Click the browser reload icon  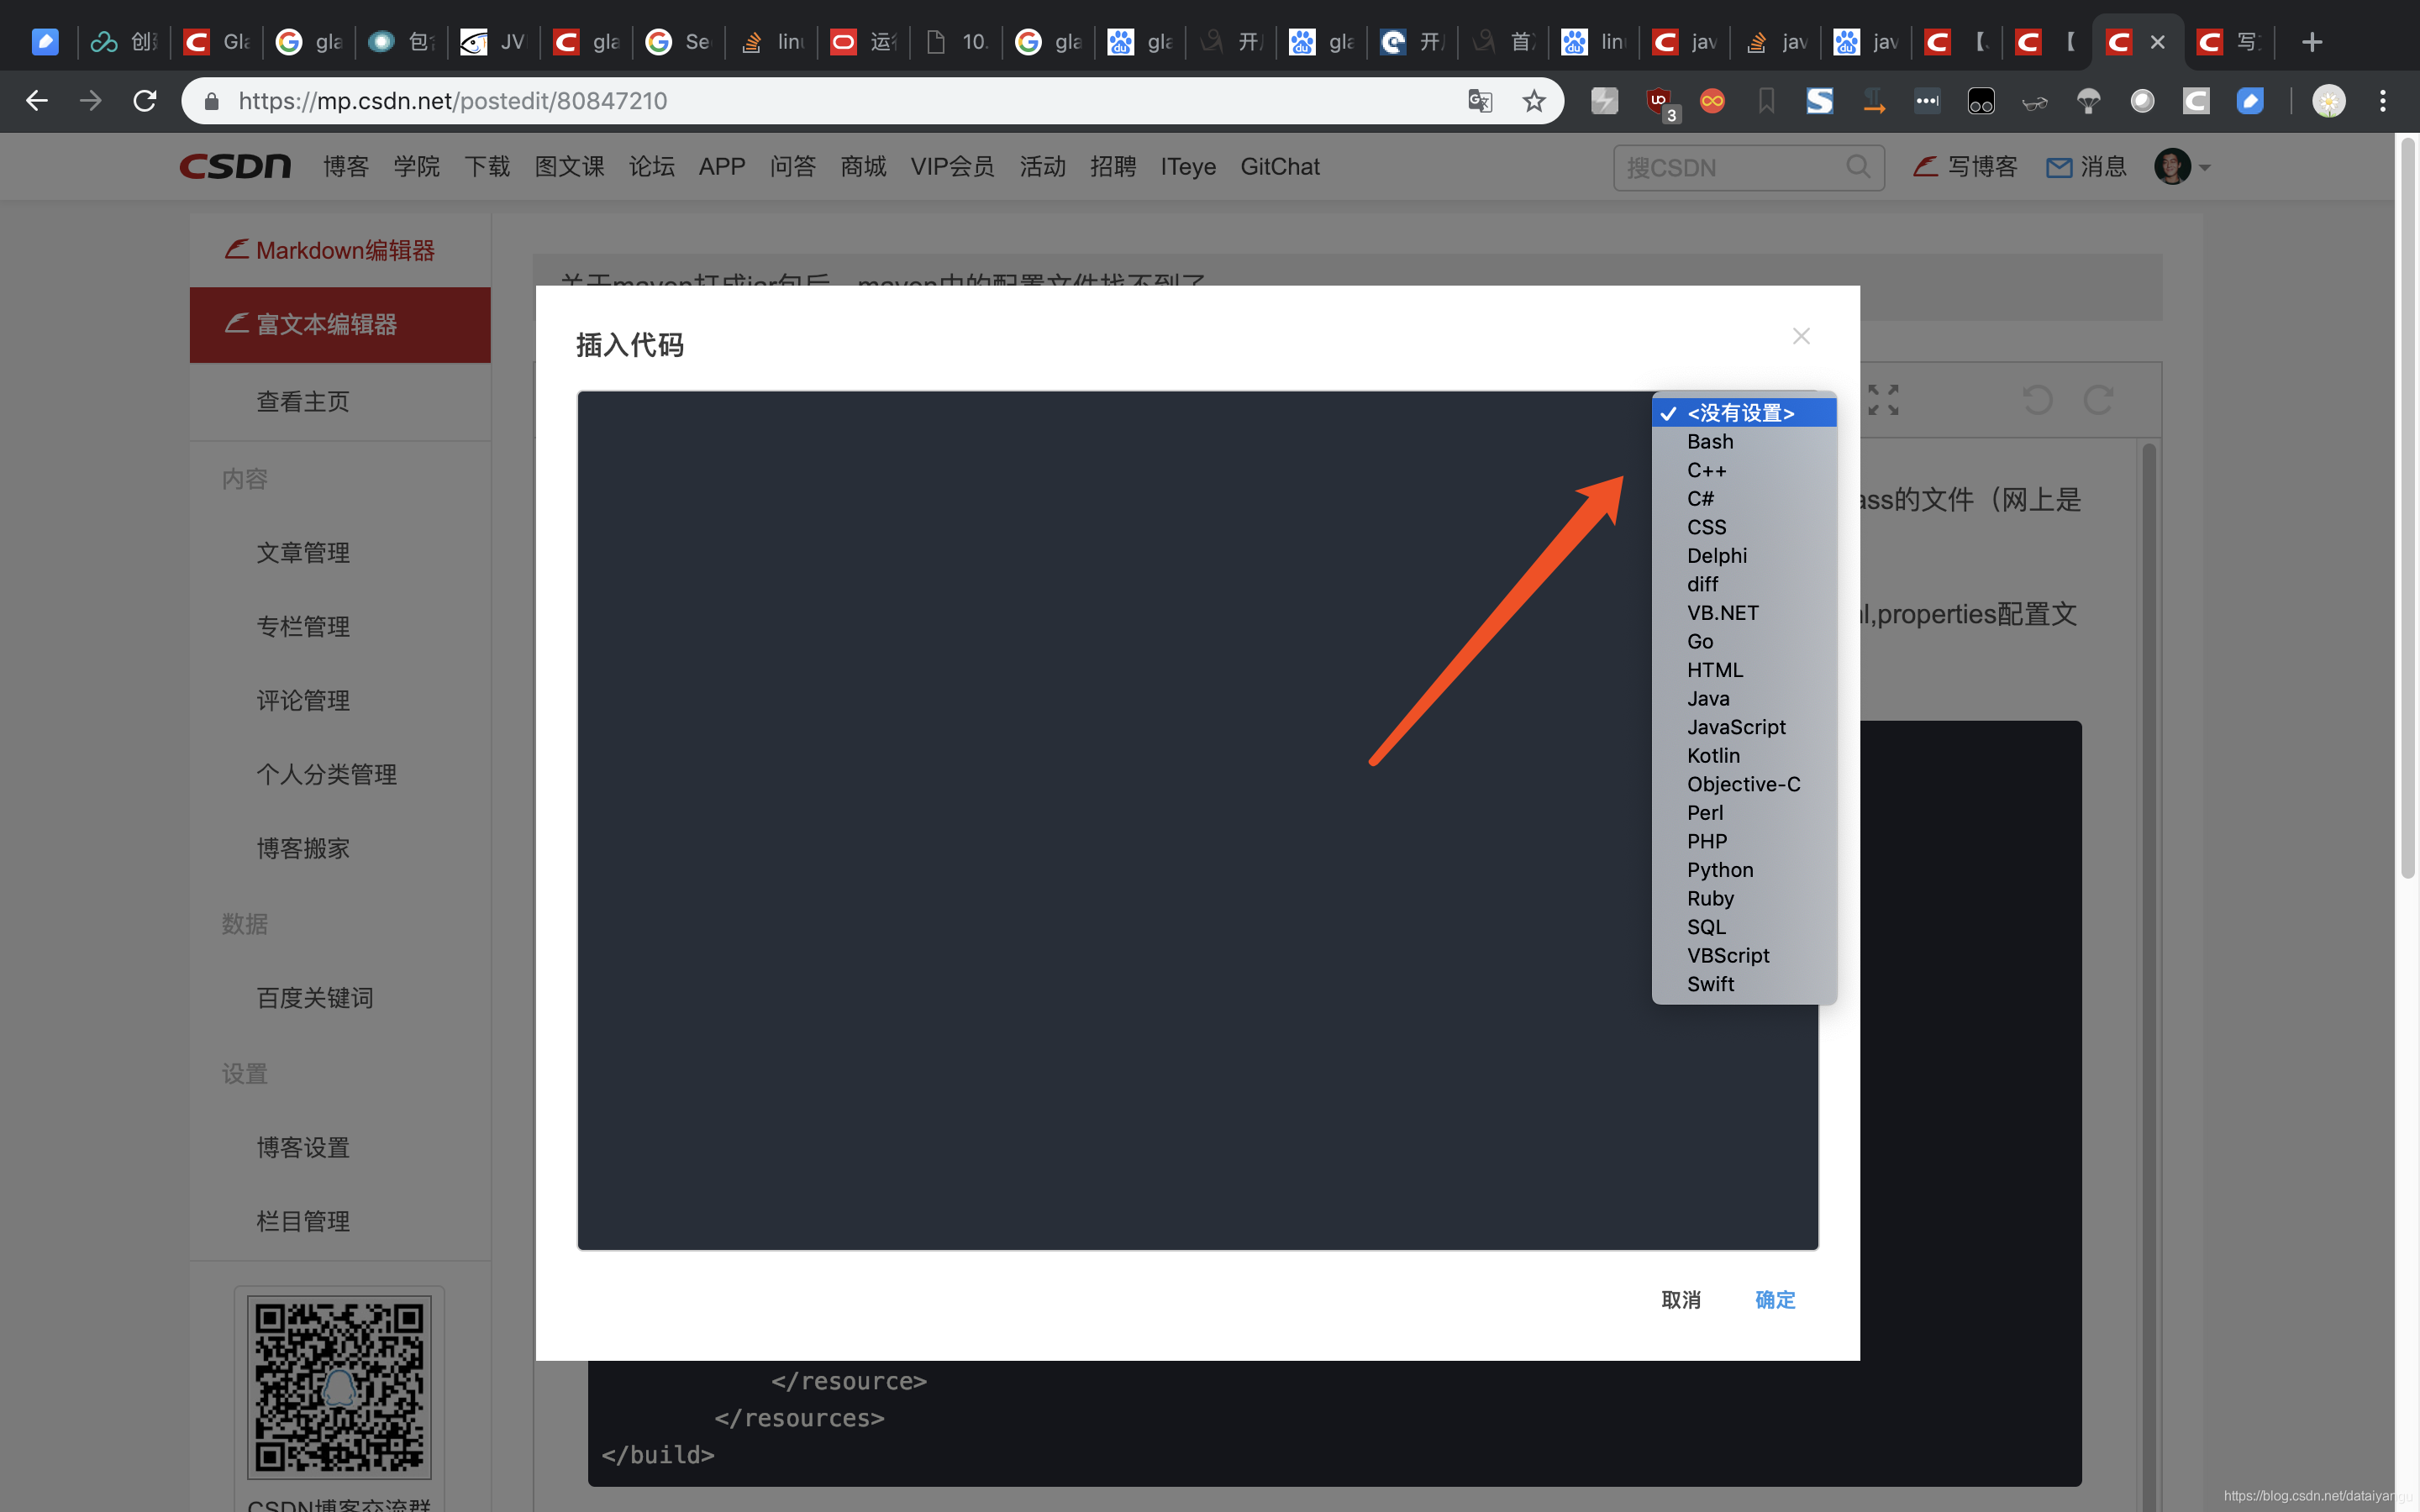145,101
